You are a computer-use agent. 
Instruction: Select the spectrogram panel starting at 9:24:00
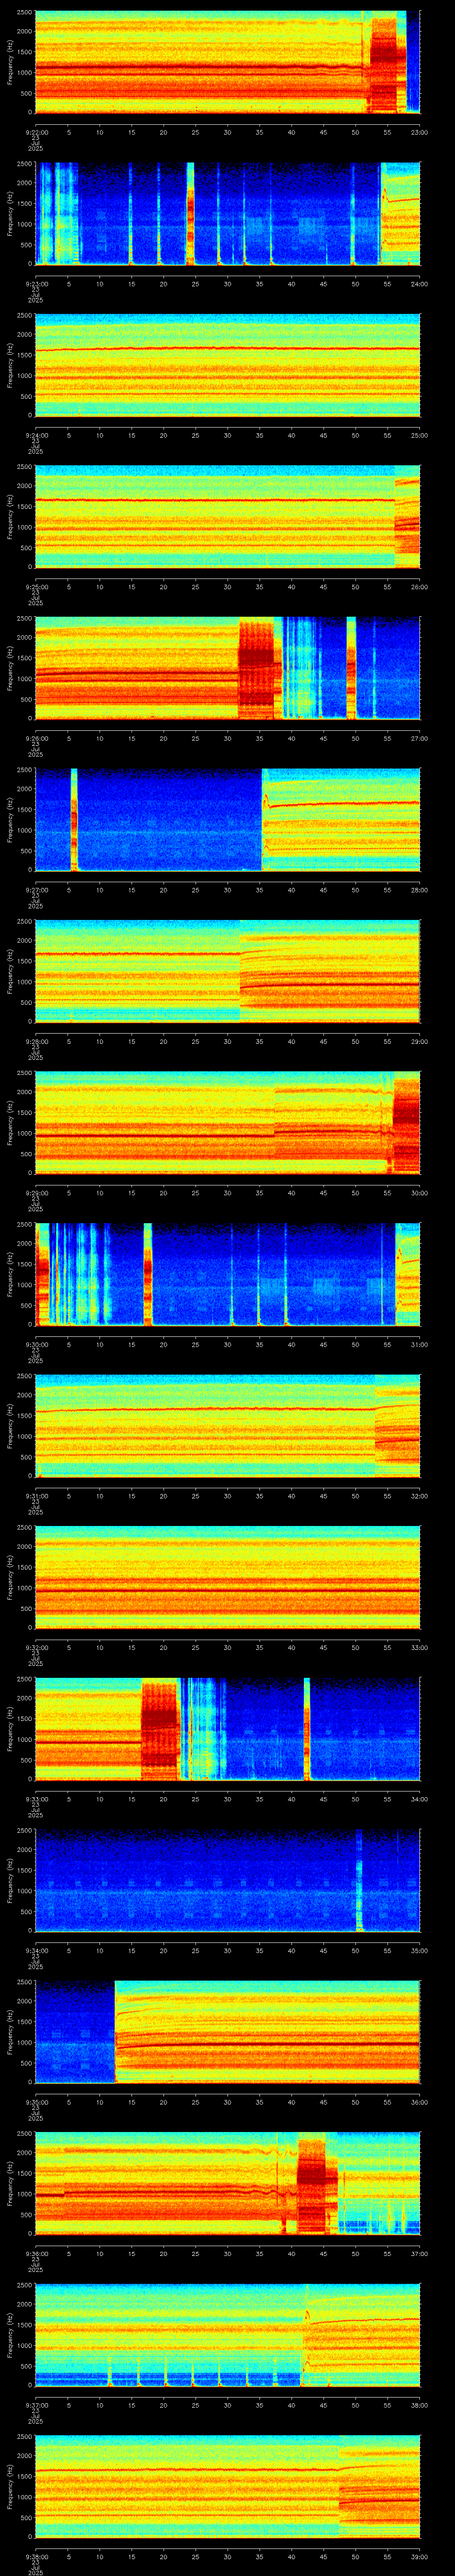227,365
